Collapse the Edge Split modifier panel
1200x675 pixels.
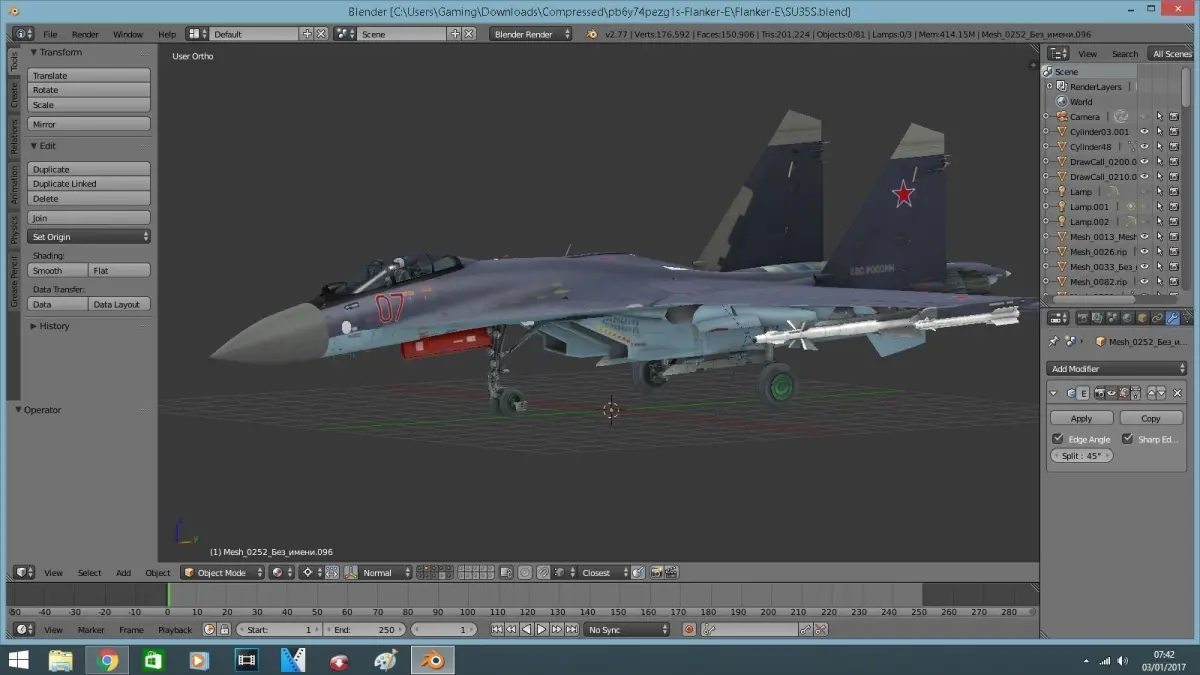1053,393
